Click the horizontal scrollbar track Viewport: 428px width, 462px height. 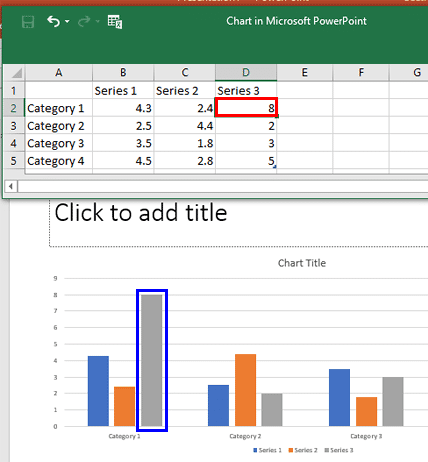[223, 186]
